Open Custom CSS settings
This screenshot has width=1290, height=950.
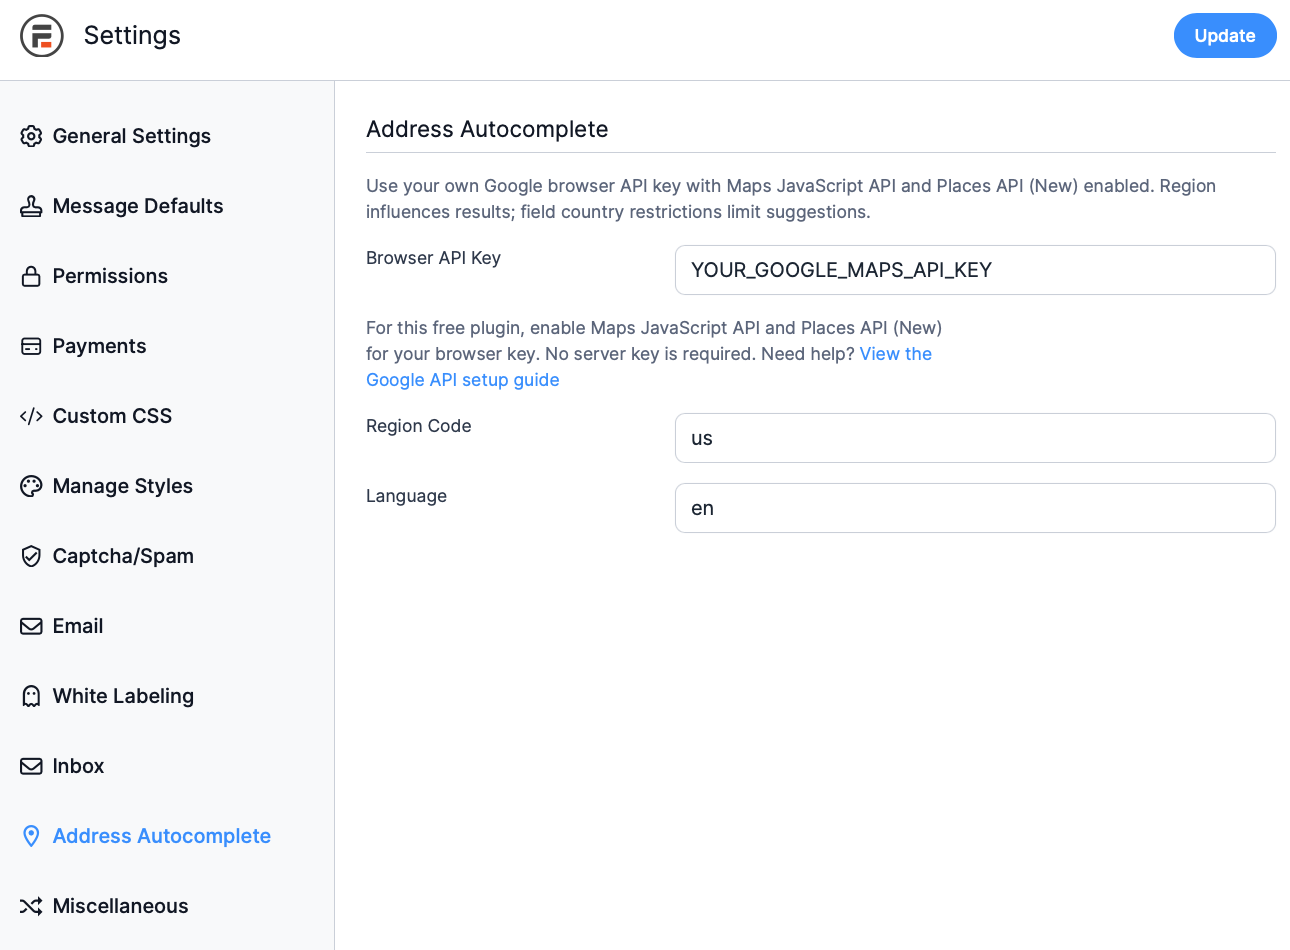[x=112, y=416]
